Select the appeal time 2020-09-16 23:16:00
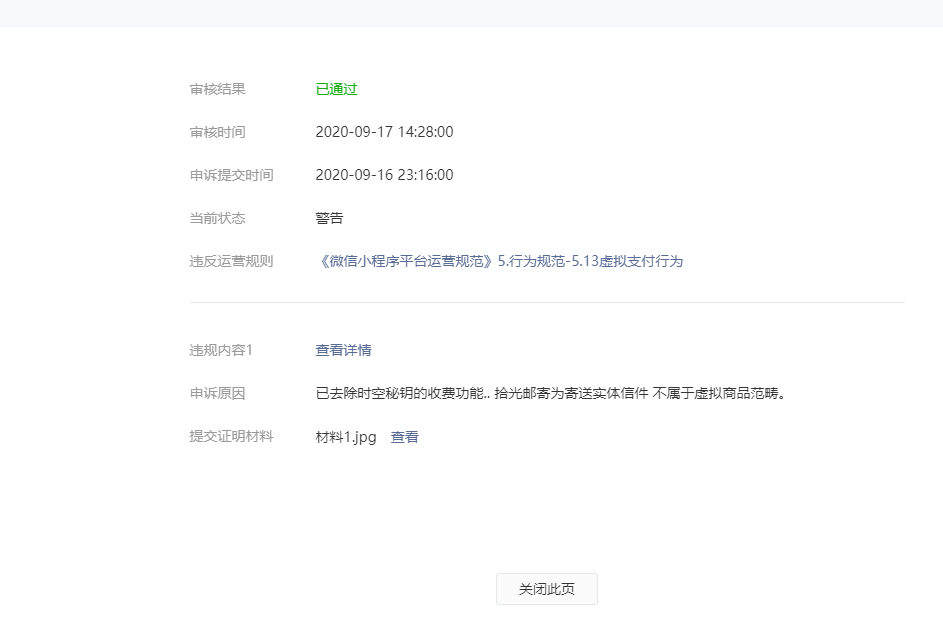 (384, 175)
